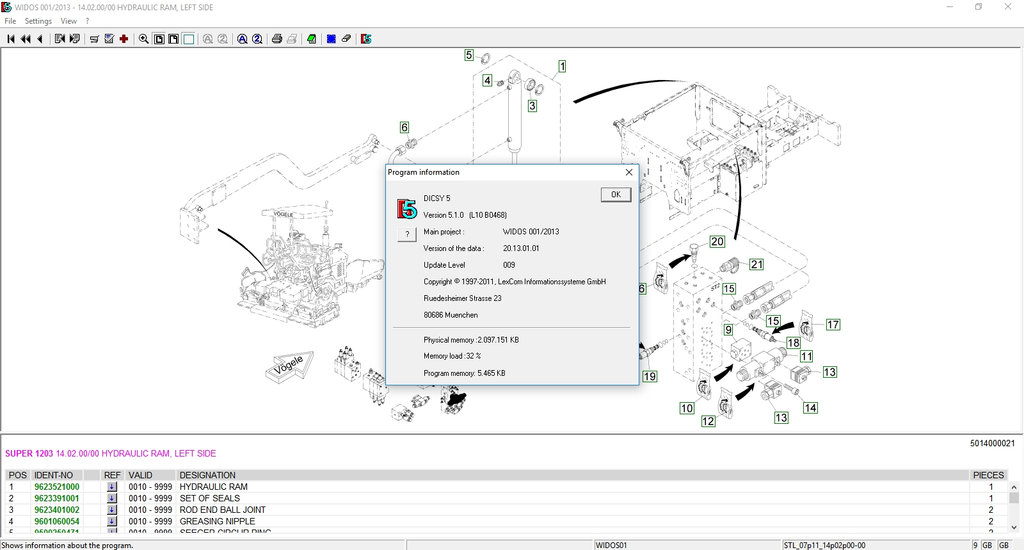Screen dimensions: 1024x550
Task: Click the eraser icon in toolbar
Action: point(346,40)
